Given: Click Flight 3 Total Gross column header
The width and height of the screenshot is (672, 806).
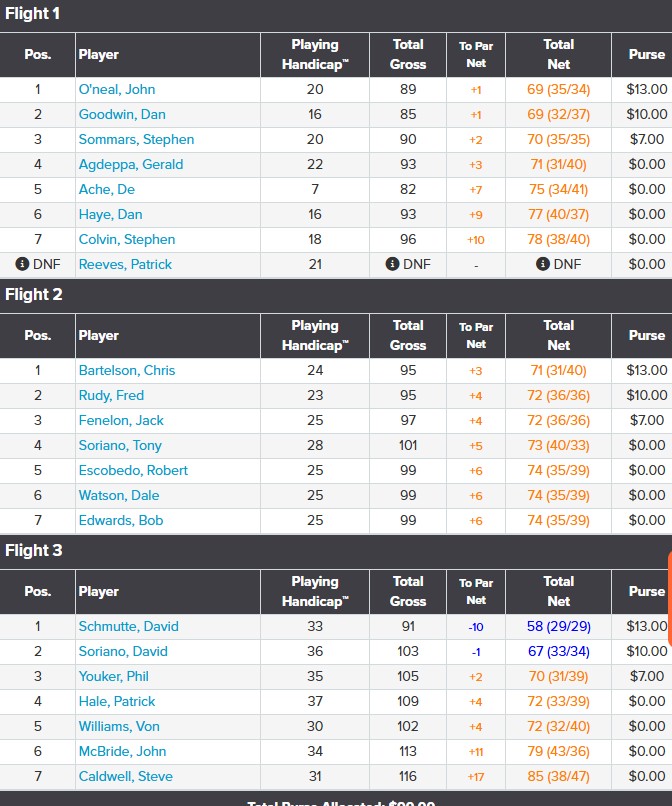Looking at the screenshot, I should point(408,591).
